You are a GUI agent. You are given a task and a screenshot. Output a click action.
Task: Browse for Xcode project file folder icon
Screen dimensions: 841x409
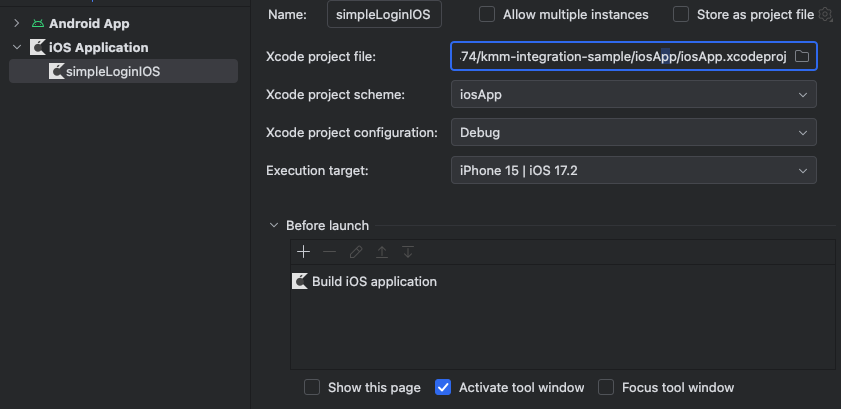point(802,56)
